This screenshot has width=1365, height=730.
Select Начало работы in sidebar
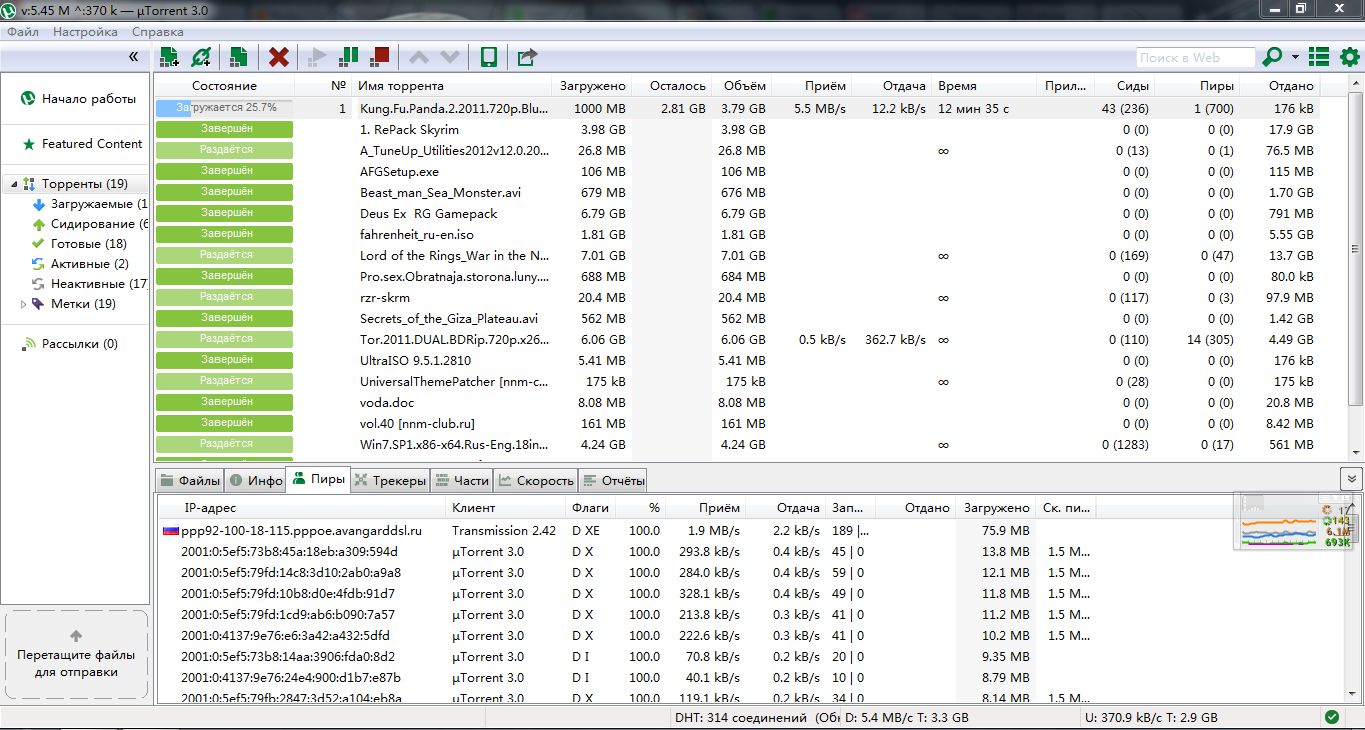[78, 99]
